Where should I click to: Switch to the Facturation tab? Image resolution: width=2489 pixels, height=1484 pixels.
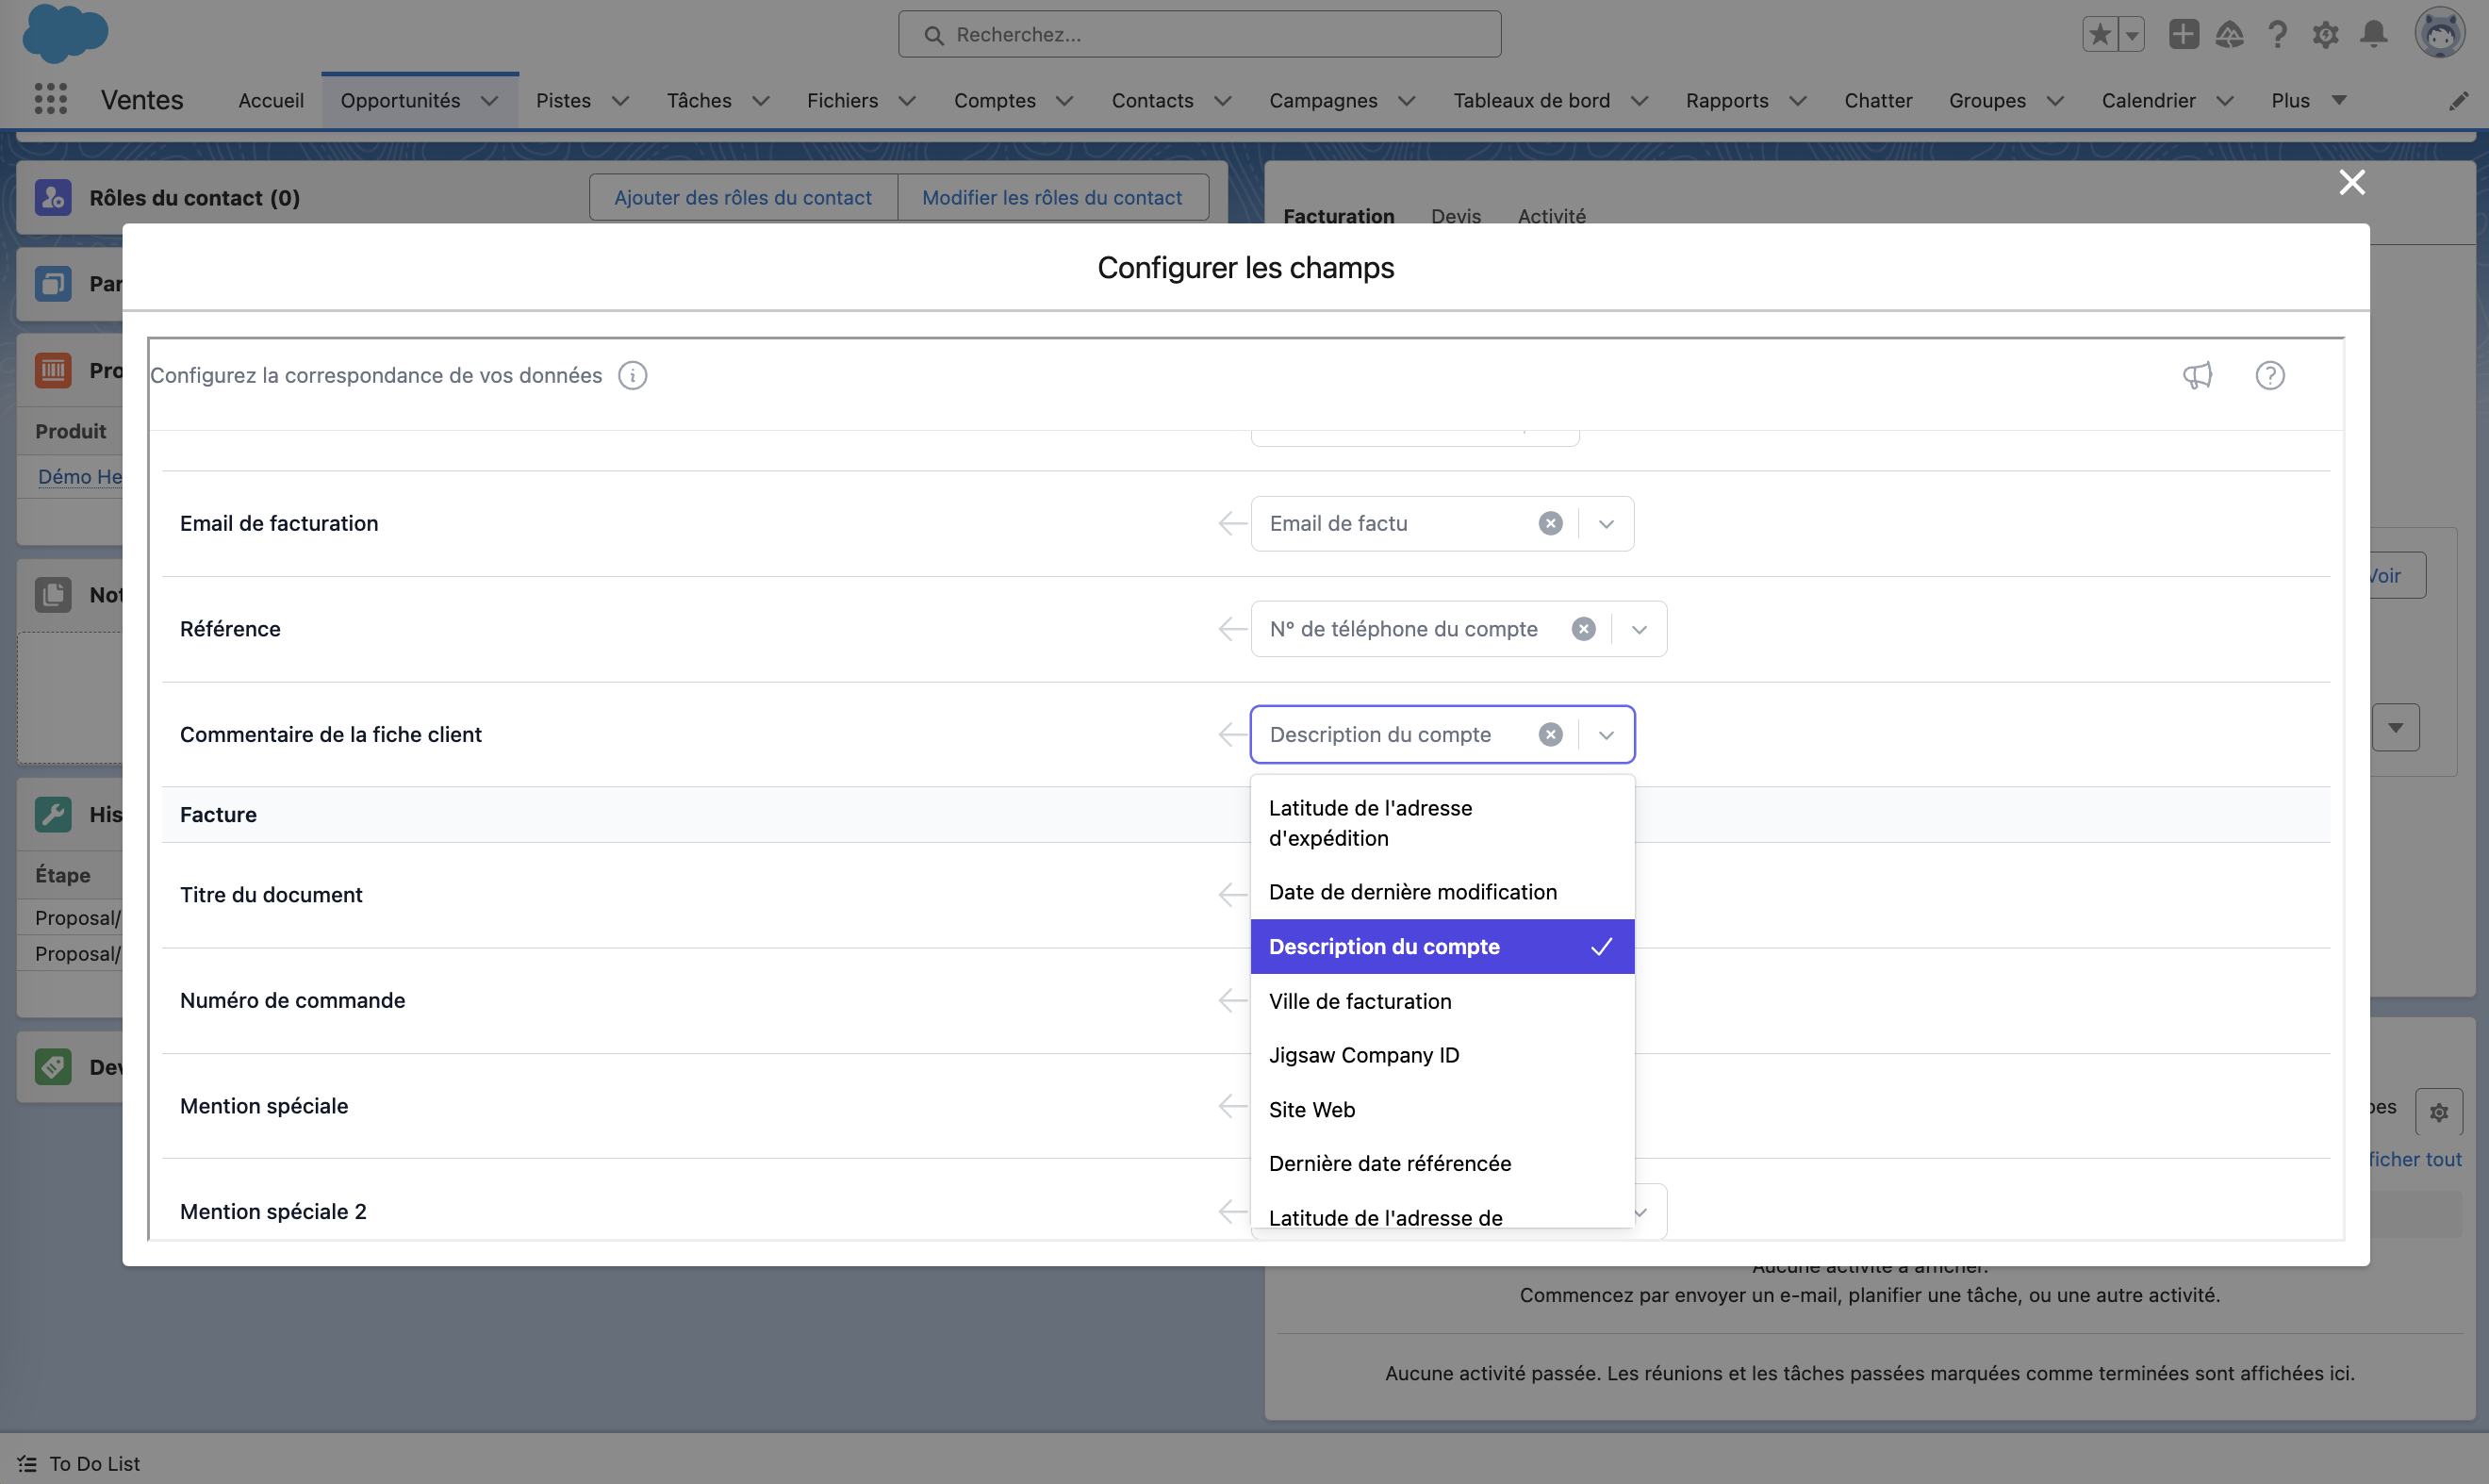click(x=1338, y=216)
